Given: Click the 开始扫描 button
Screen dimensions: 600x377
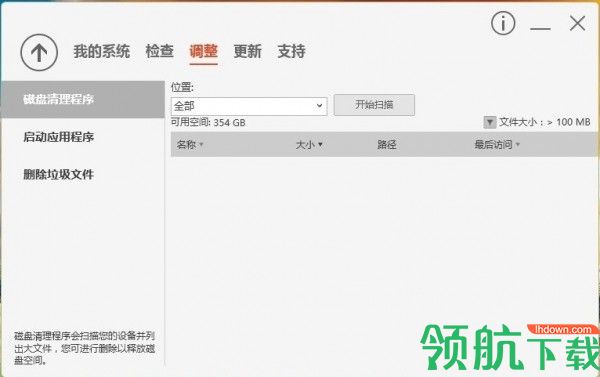Looking at the screenshot, I should pyautogui.click(x=374, y=105).
